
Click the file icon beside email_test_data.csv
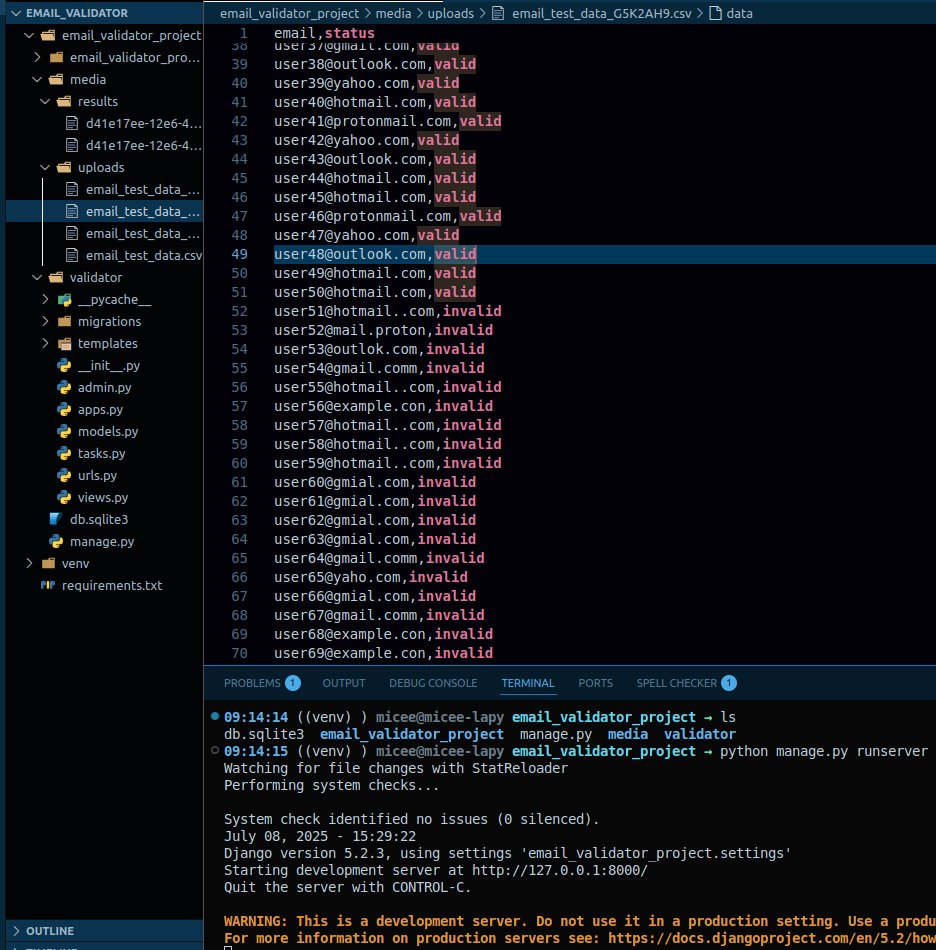(72, 256)
